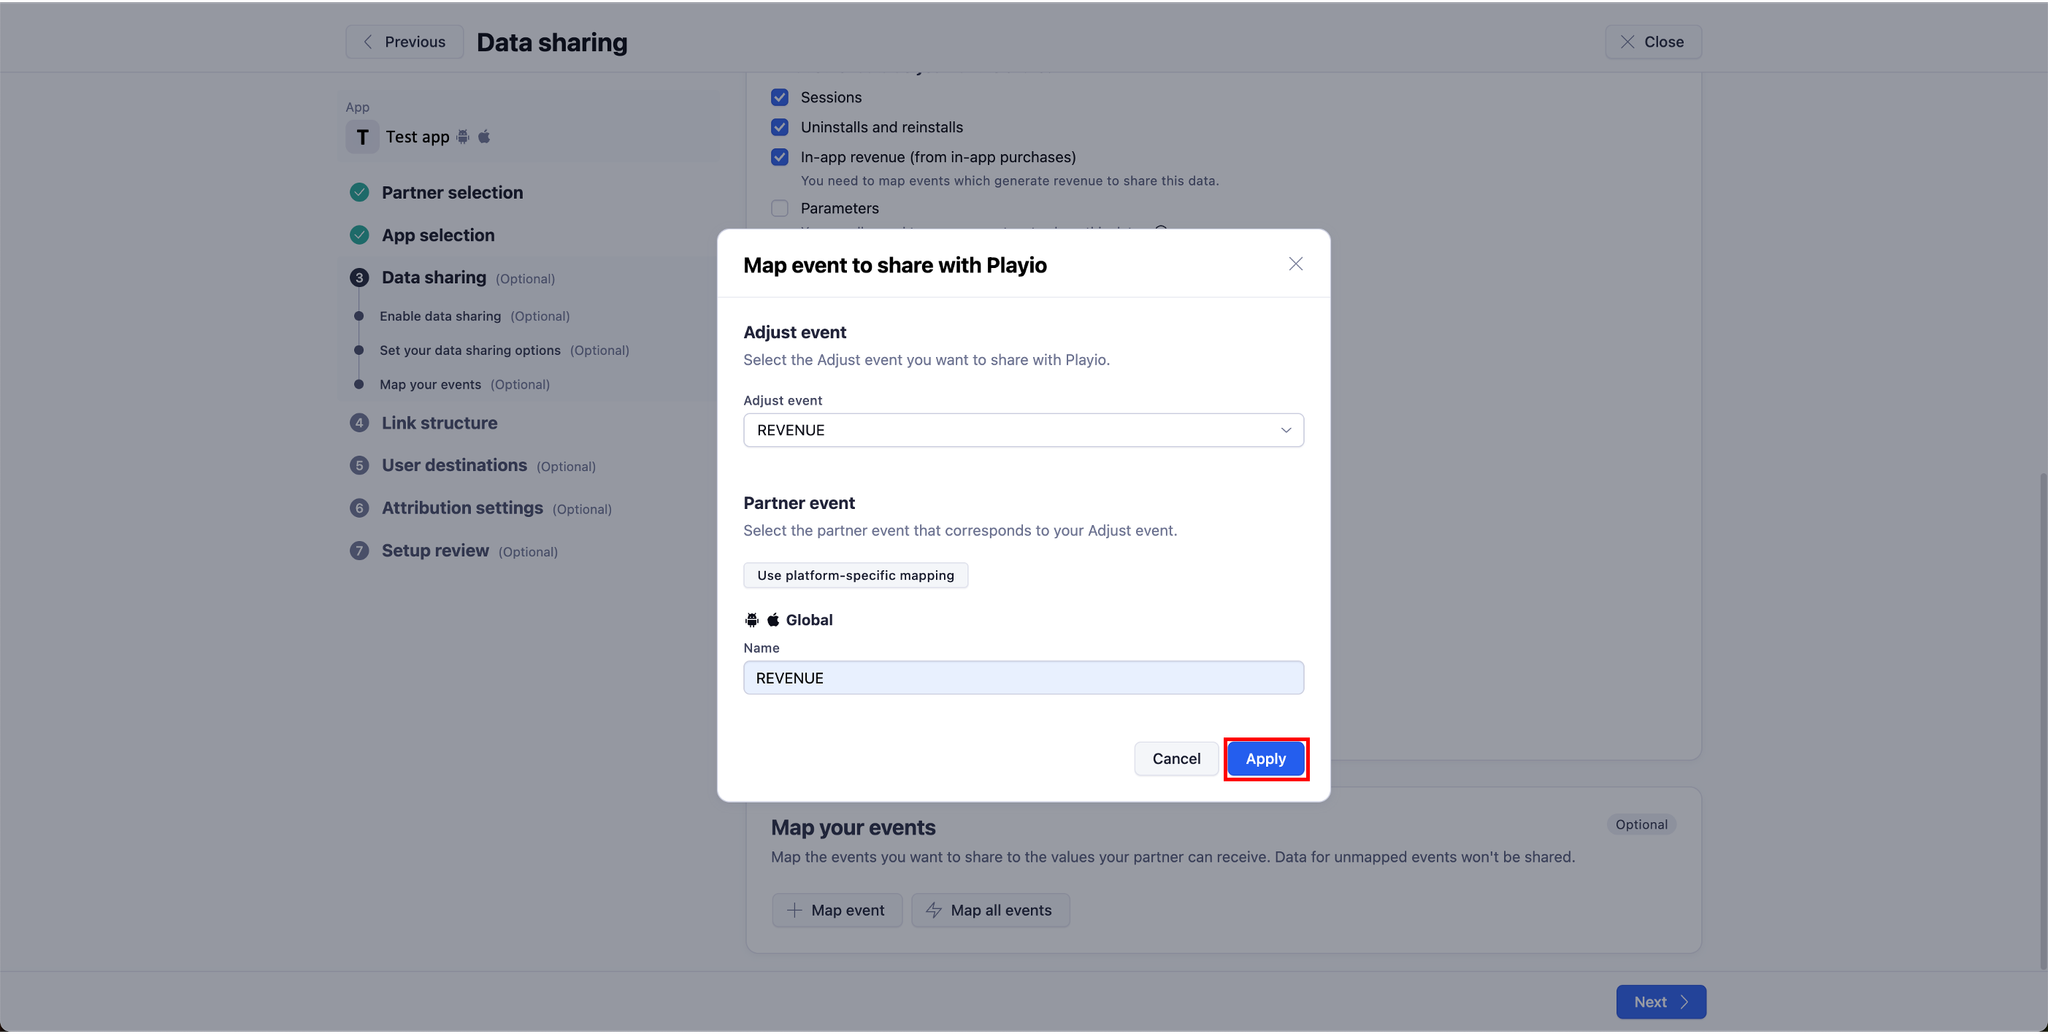Open Attribution settings step

pyautogui.click(x=462, y=508)
